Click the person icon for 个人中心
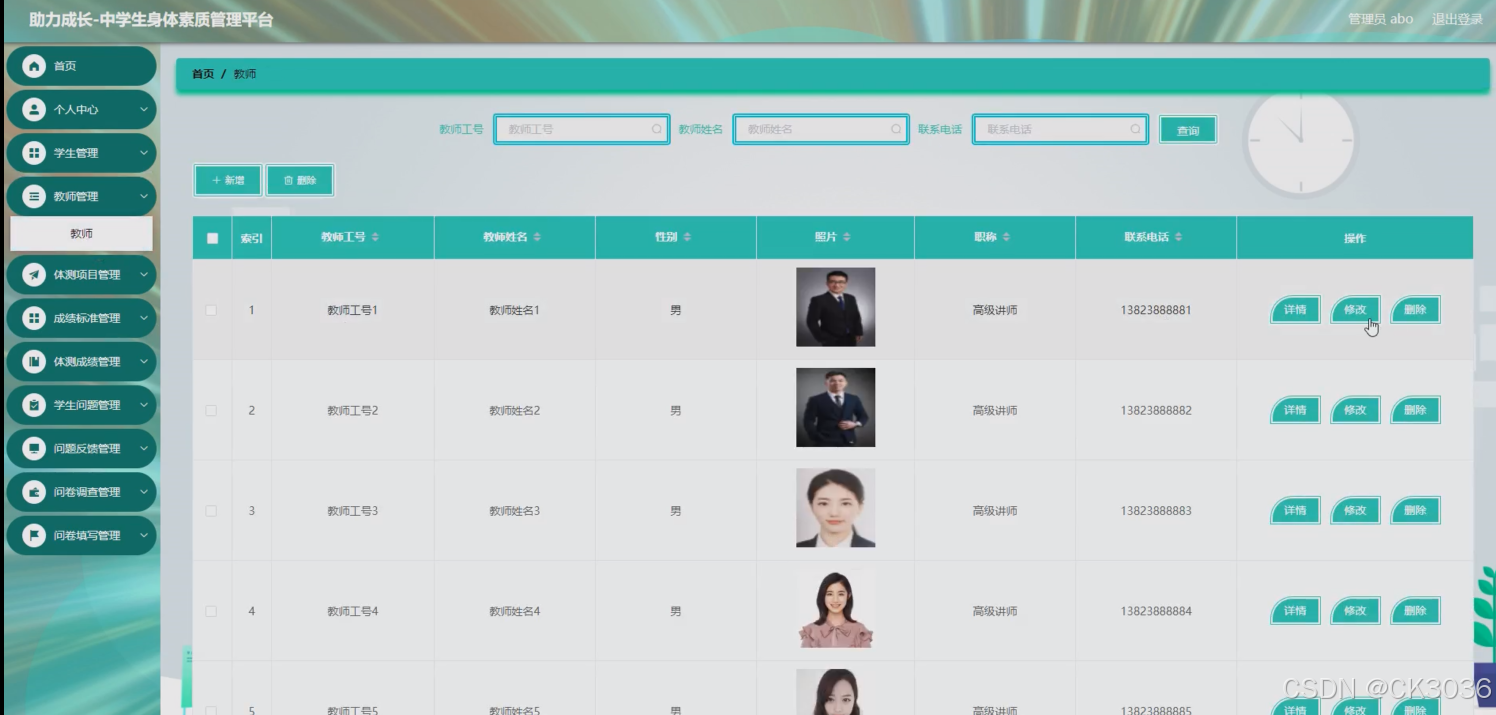 (x=35, y=109)
